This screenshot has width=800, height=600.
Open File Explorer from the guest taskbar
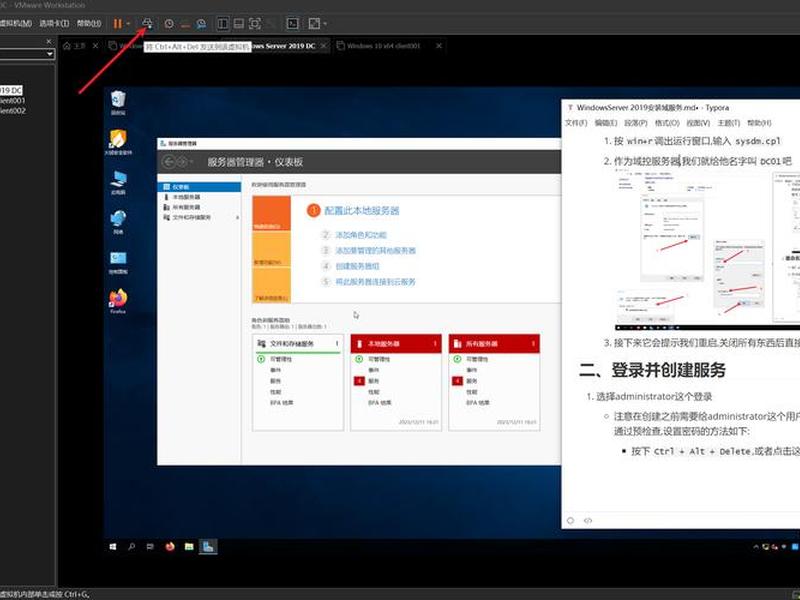pyautogui.click(x=189, y=546)
